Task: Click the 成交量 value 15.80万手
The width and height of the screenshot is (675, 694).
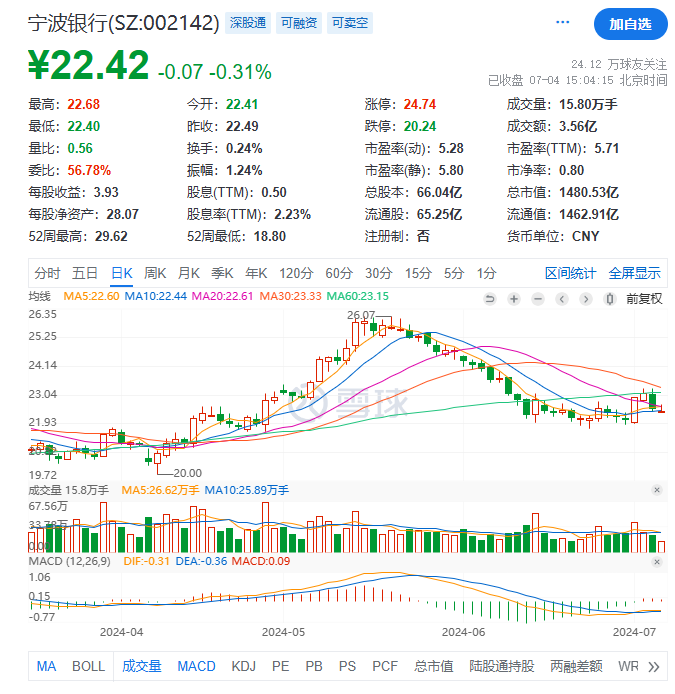Action: pyautogui.click(x=588, y=104)
